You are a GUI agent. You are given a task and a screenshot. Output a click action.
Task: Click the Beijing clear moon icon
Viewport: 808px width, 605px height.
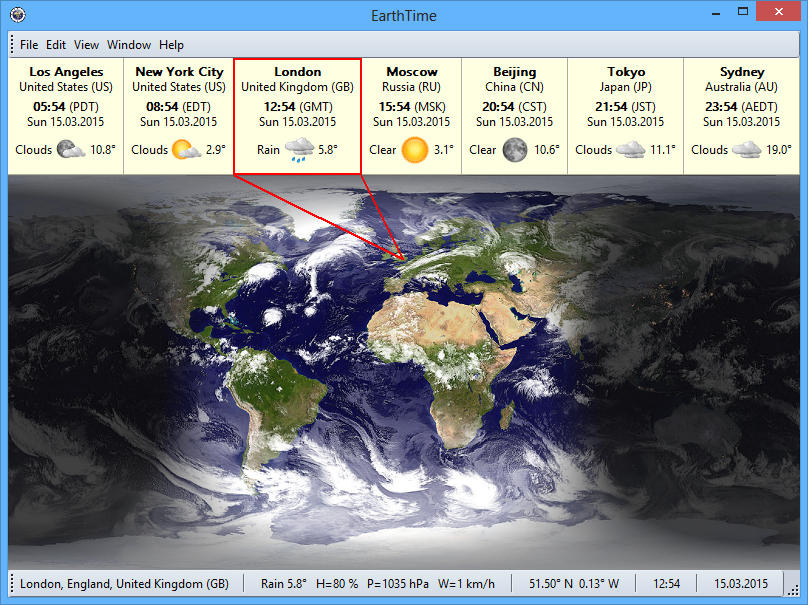click(x=515, y=150)
